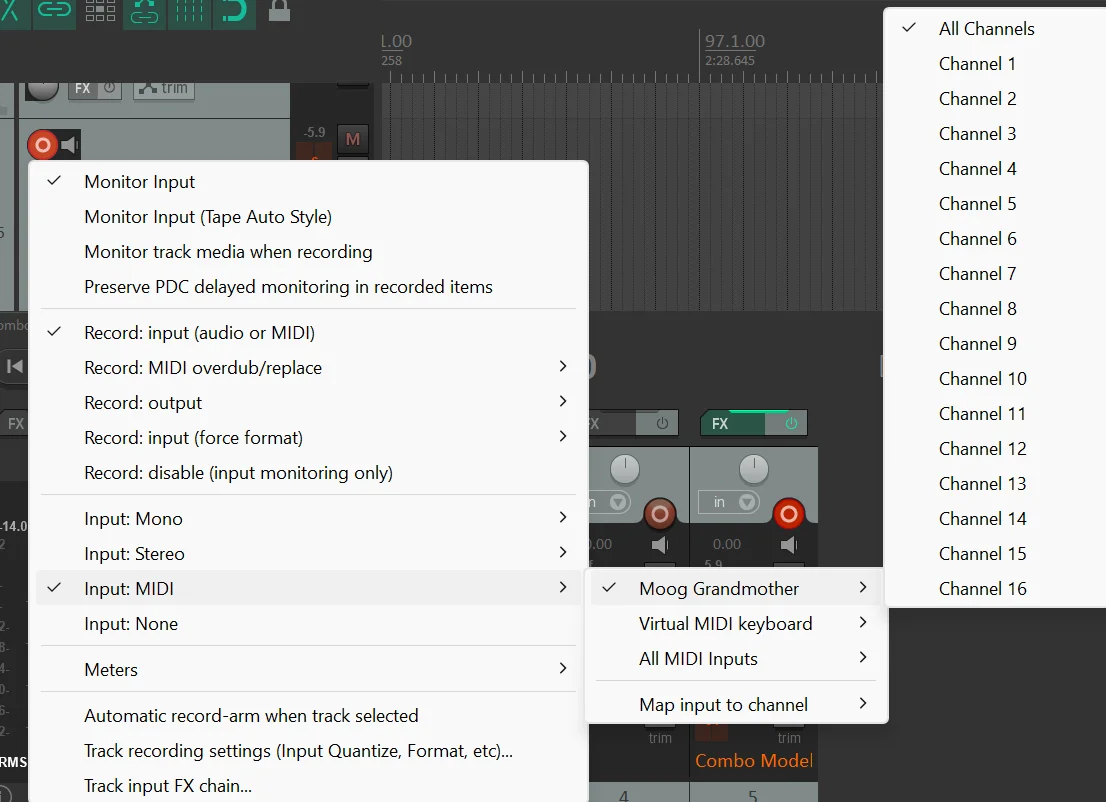The width and height of the screenshot is (1106, 802).
Task: Toggle the record-arm button on Combo Model track
Action: pyautogui.click(x=789, y=514)
